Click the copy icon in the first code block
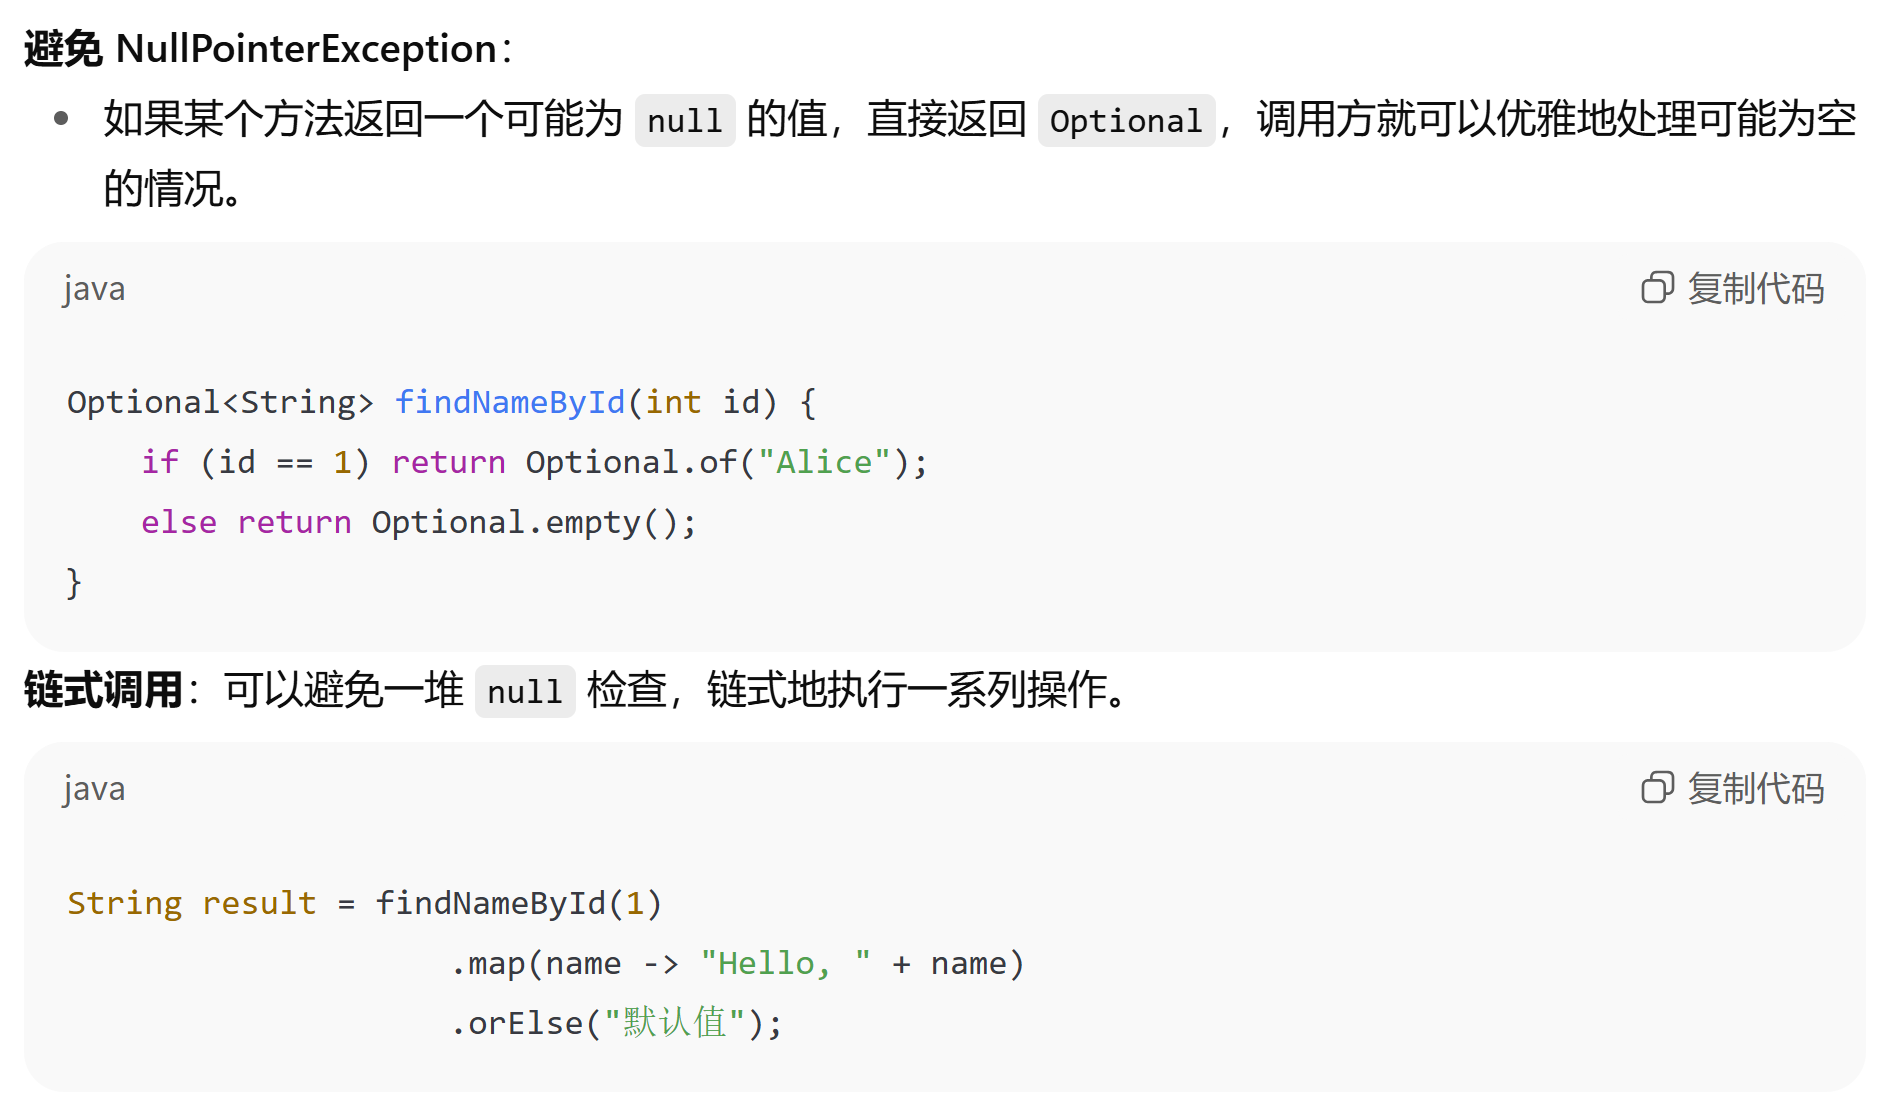 click(x=1656, y=288)
